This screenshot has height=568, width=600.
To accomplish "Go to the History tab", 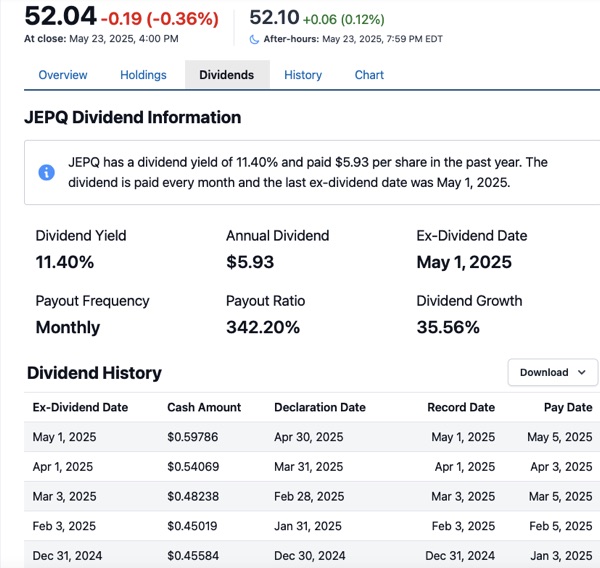I will (303, 75).
